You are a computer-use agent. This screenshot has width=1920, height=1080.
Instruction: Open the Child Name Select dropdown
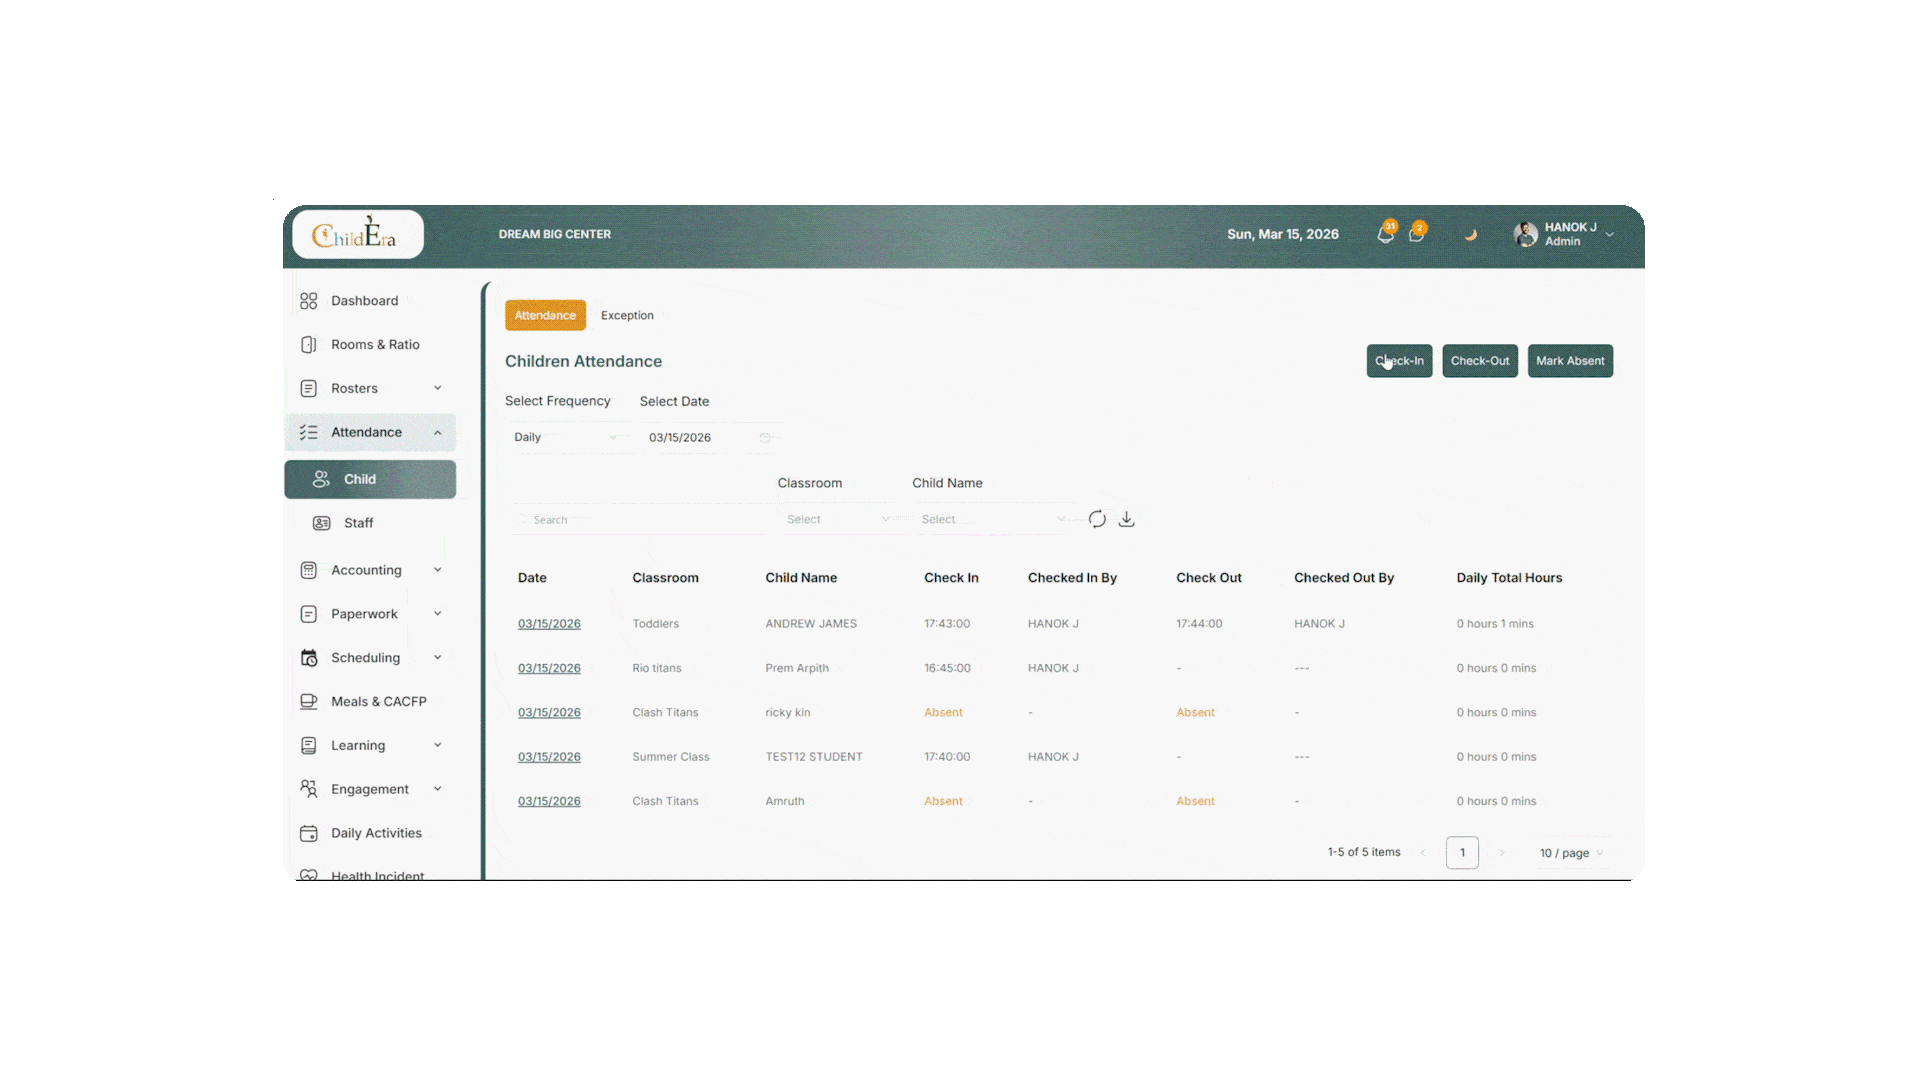[993, 520]
